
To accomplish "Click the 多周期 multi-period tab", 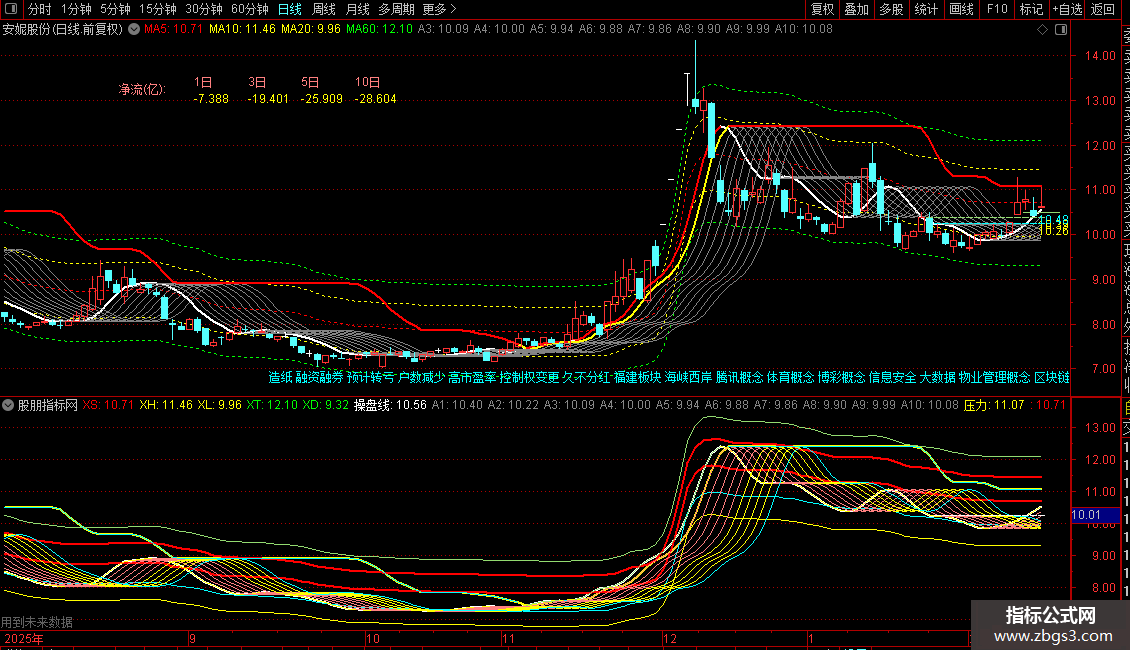I will pos(396,9).
